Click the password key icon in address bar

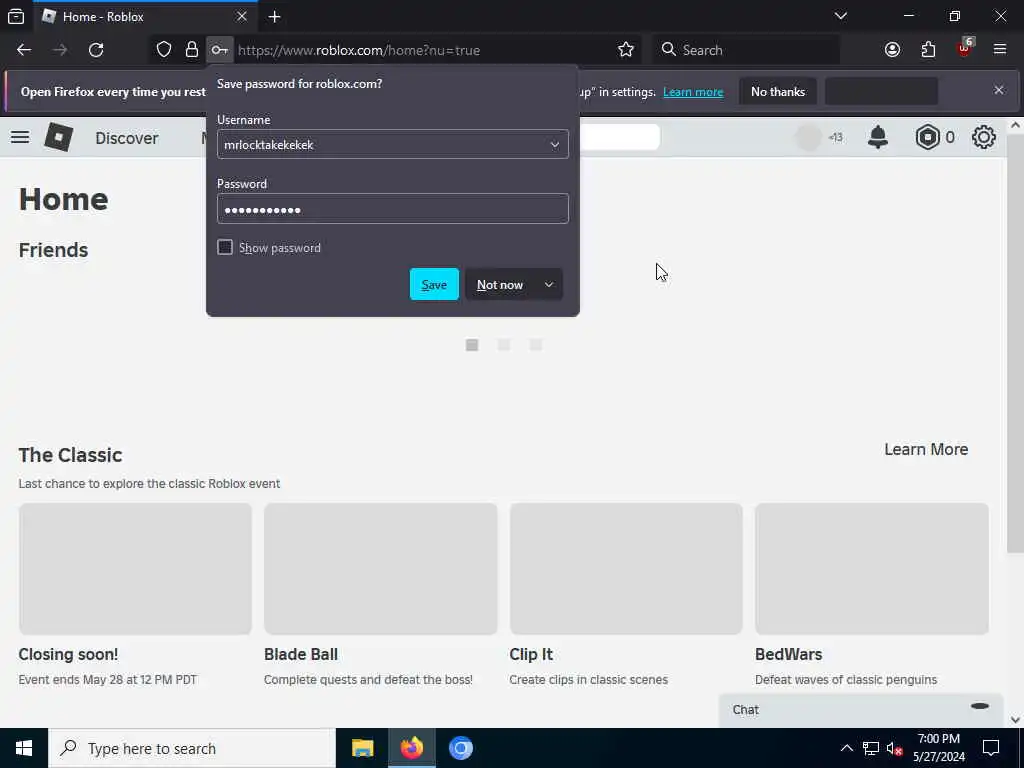219,50
